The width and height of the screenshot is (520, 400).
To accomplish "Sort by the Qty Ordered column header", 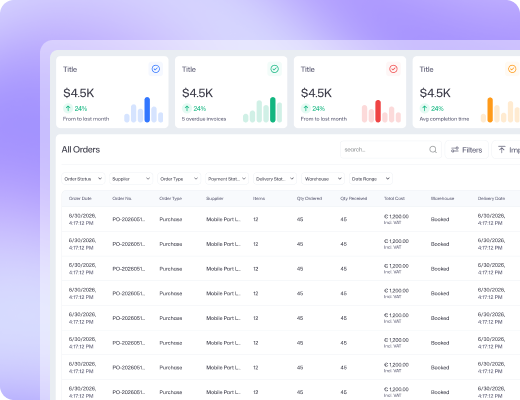I will (309, 198).
